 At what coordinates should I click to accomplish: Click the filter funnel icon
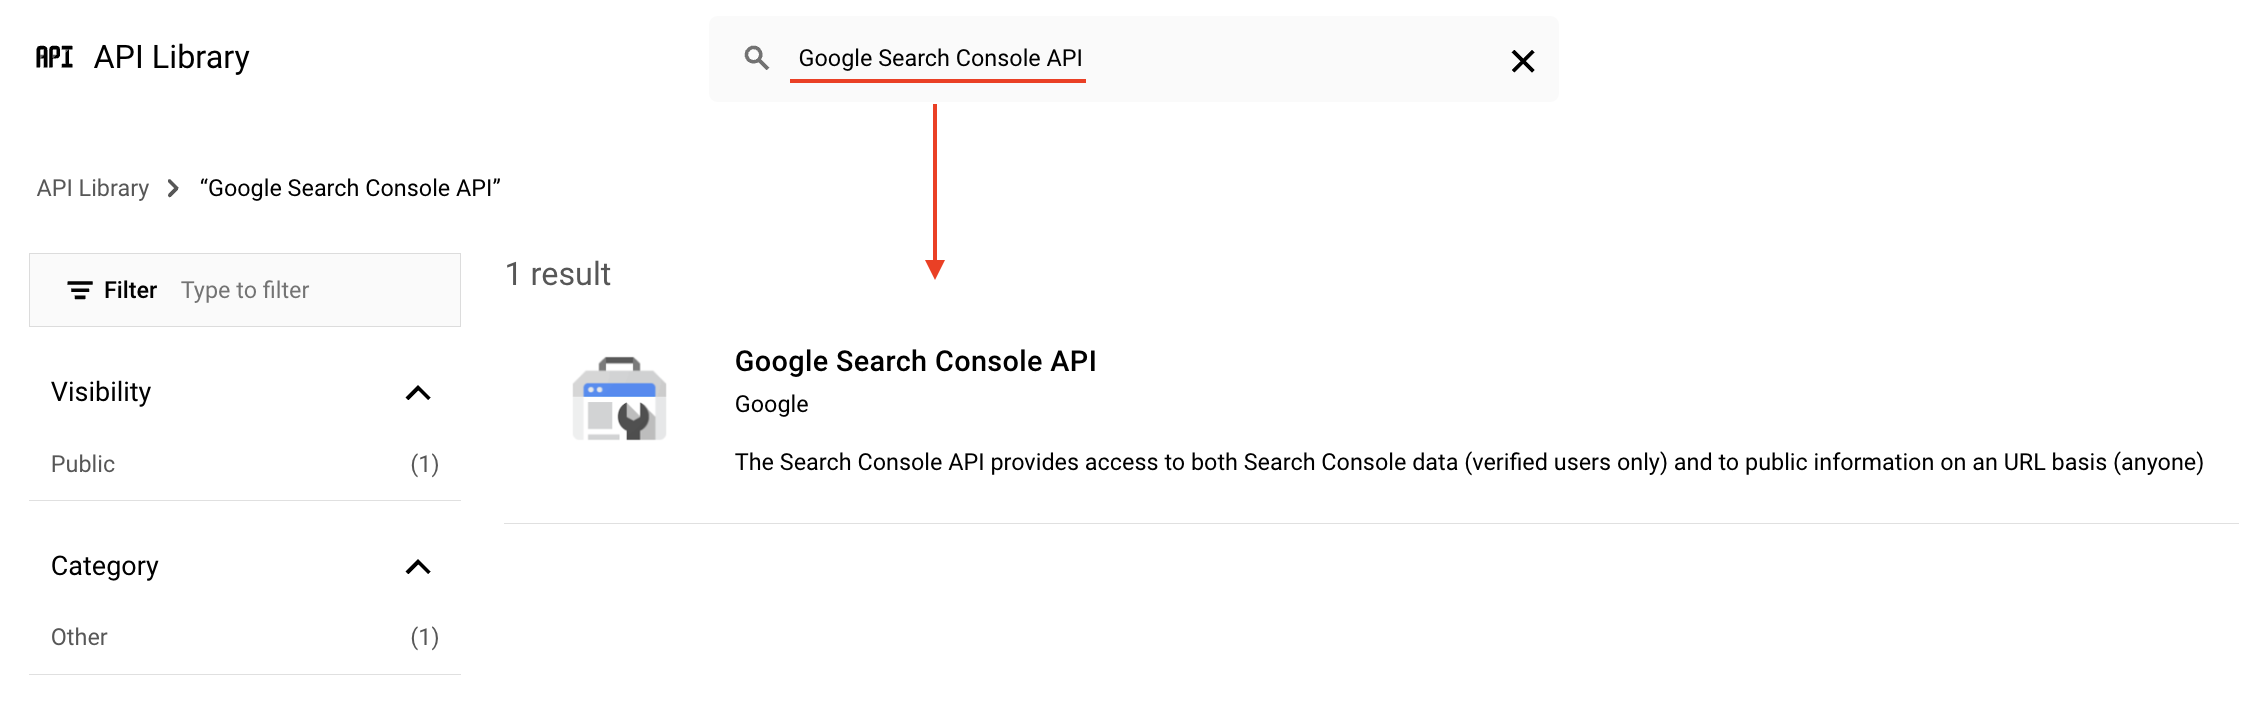pos(81,290)
